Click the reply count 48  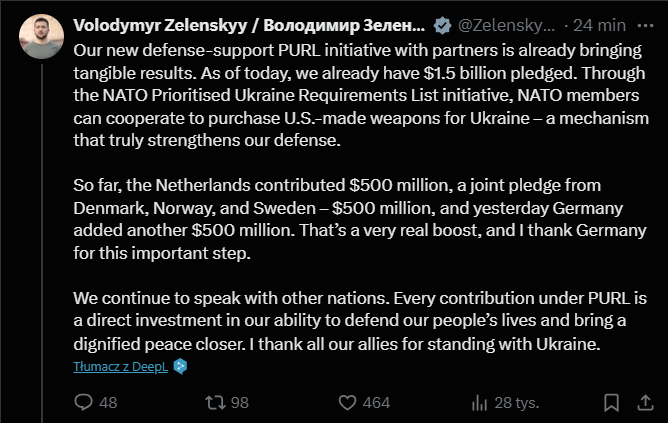(108, 402)
